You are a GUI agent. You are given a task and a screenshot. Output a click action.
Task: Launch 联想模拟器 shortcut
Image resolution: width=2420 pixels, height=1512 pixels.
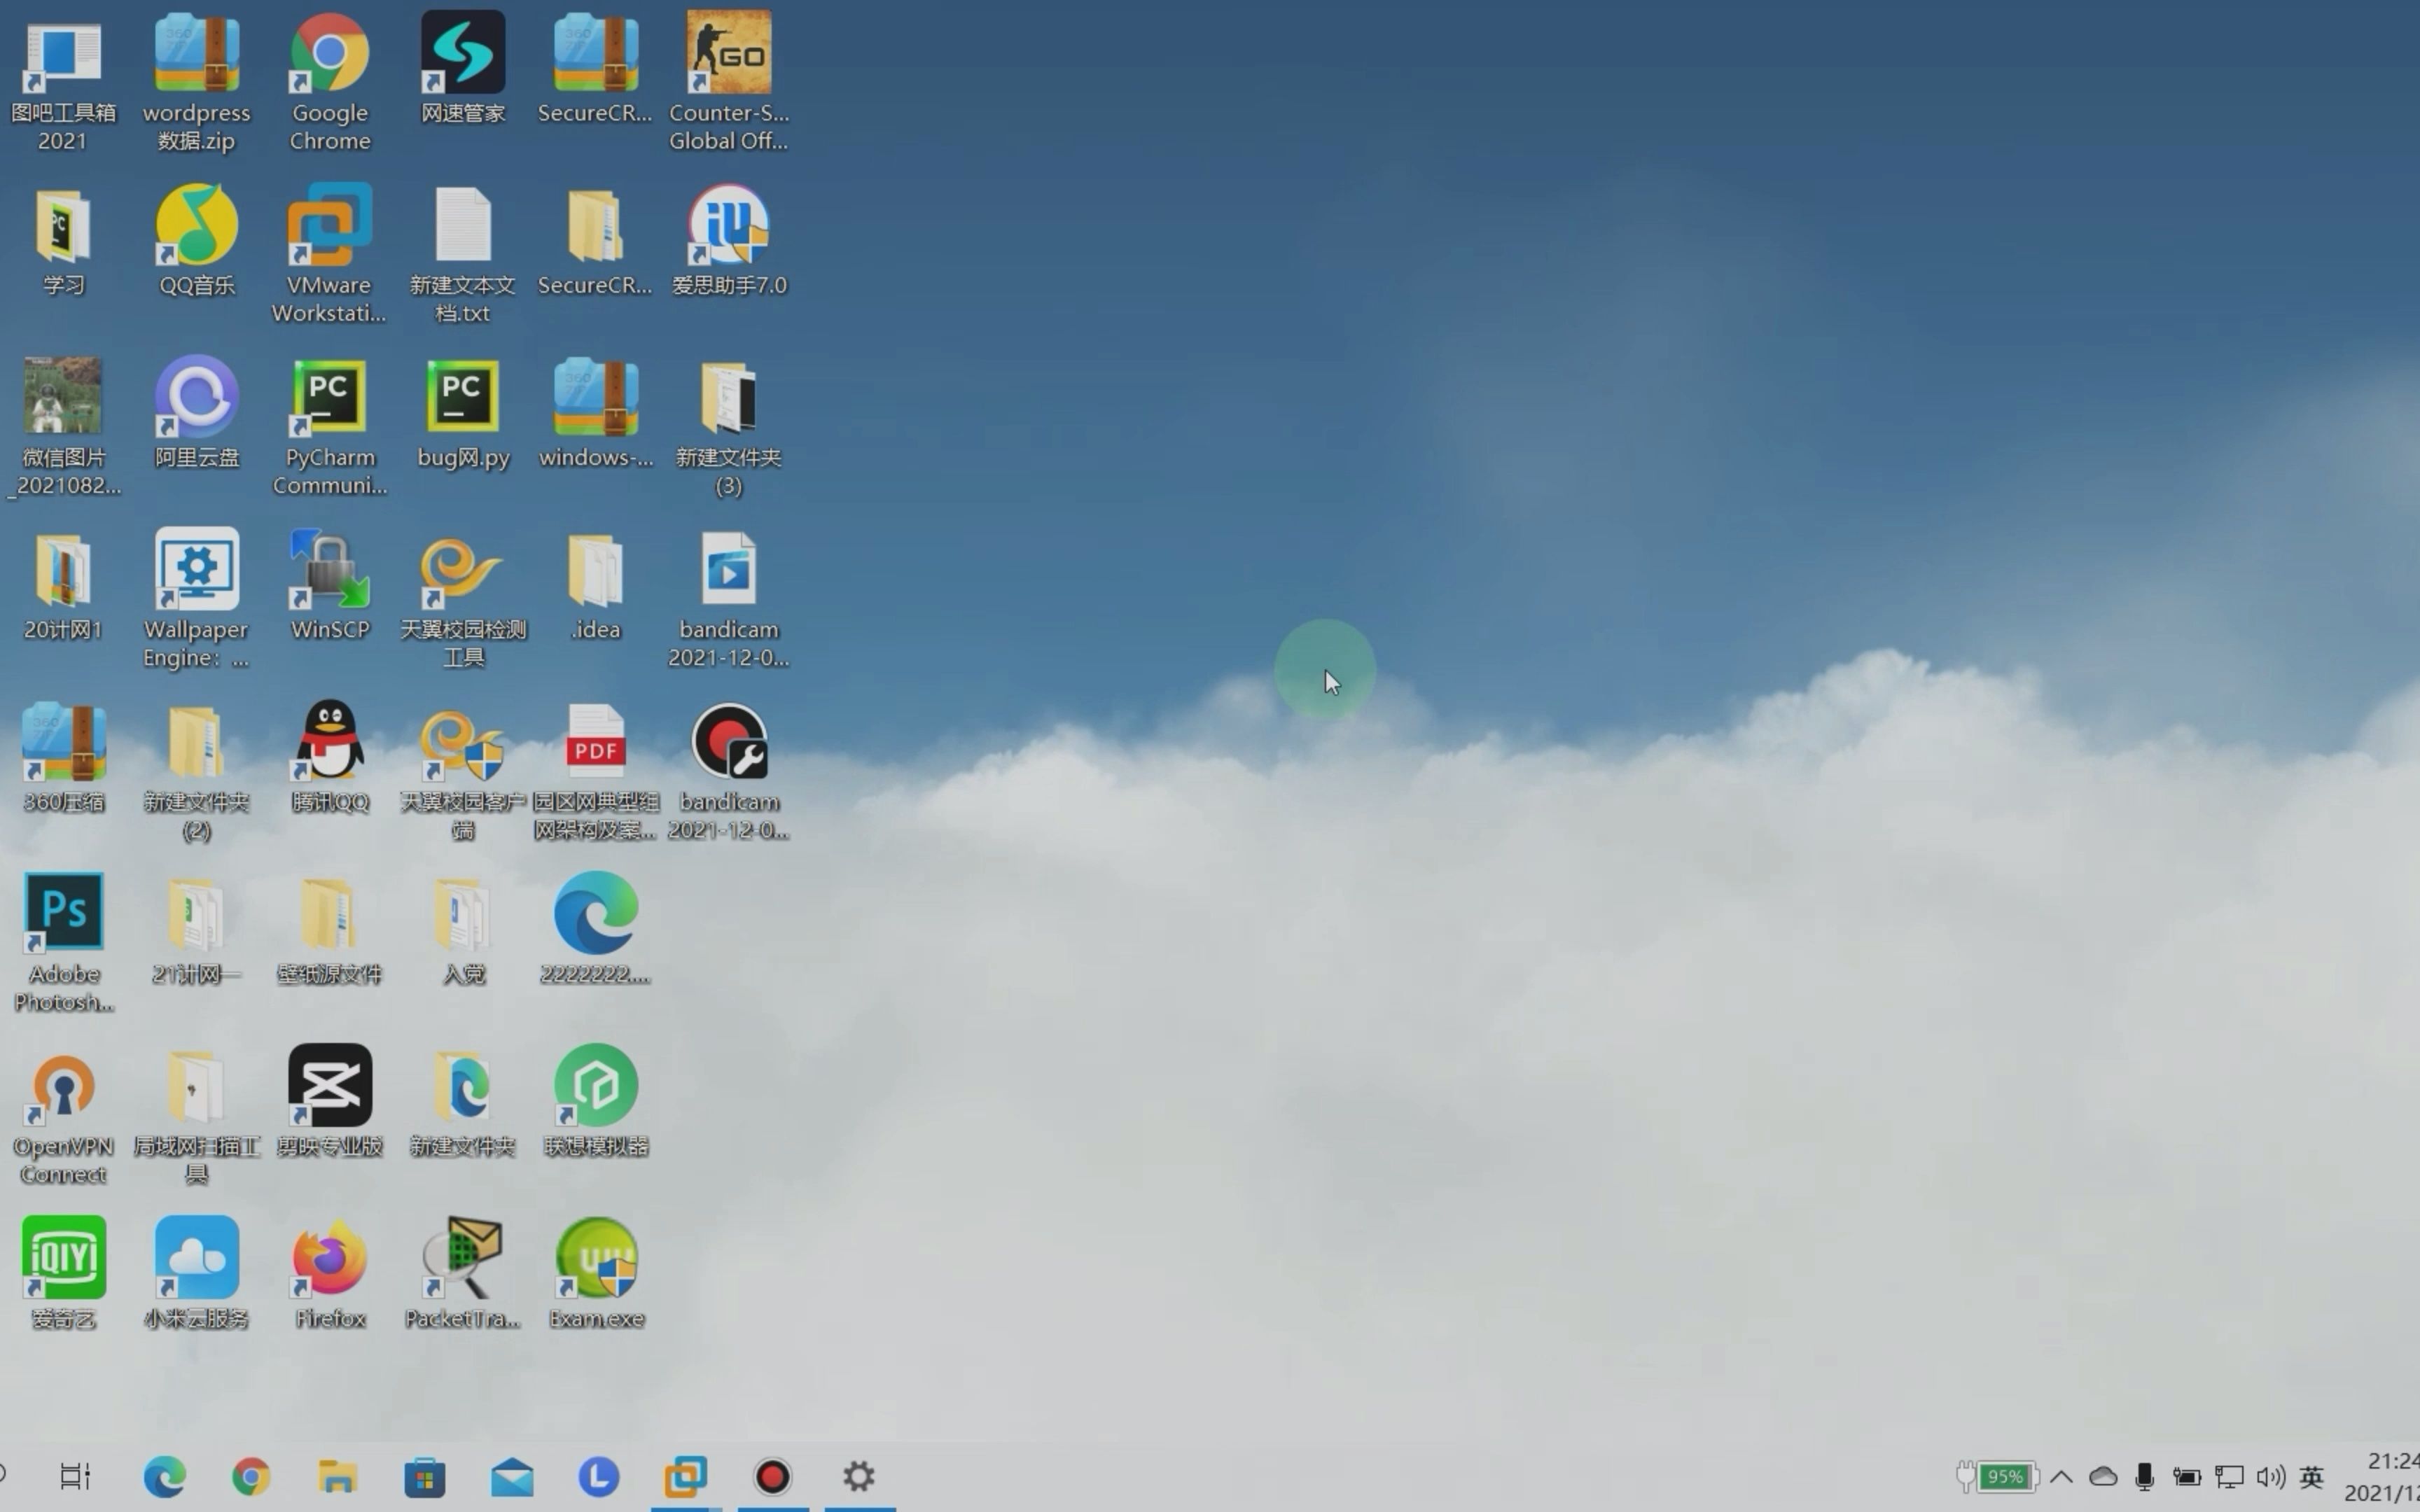(595, 1100)
